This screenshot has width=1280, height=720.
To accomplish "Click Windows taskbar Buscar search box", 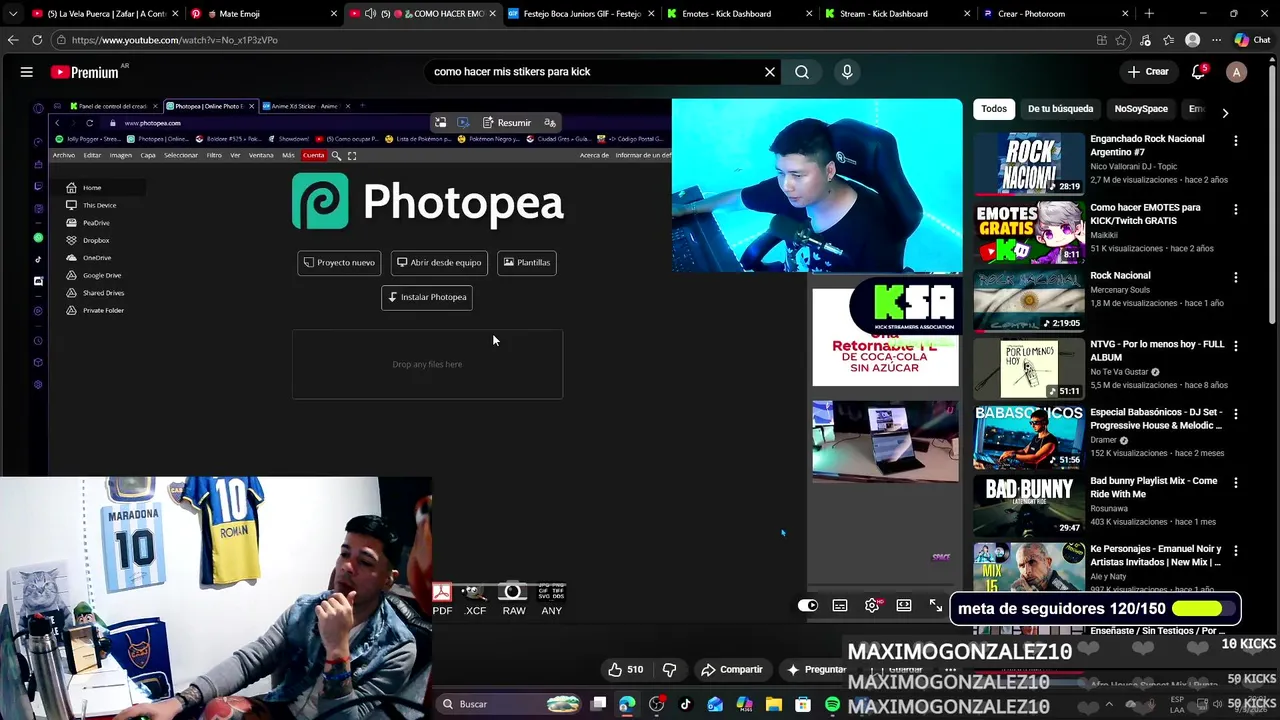I will tap(510, 704).
